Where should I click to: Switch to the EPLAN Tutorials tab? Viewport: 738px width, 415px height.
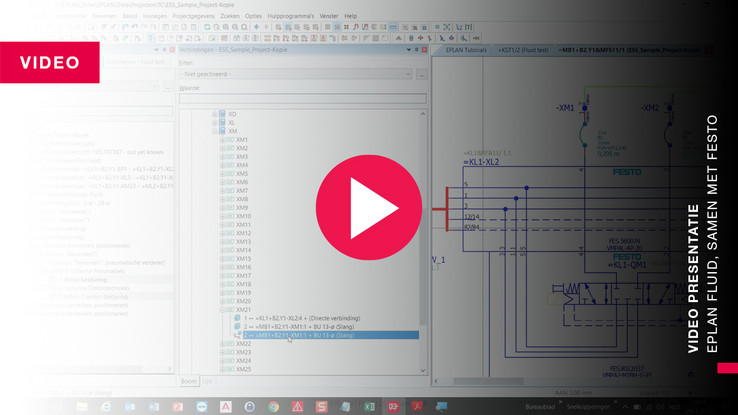(x=466, y=50)
